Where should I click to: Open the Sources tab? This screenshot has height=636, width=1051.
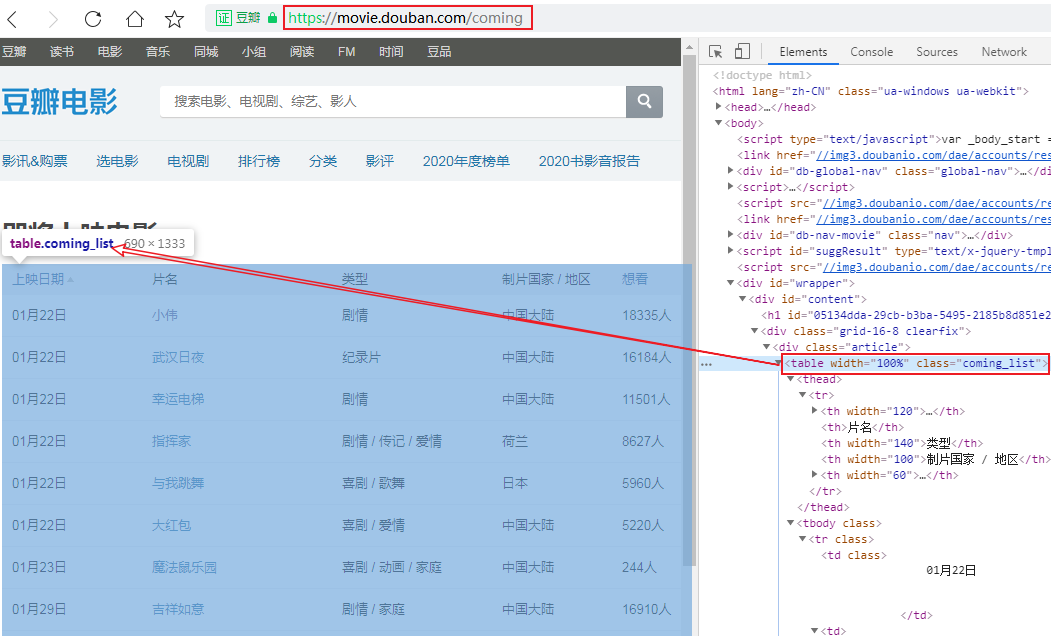pos(936,52)
